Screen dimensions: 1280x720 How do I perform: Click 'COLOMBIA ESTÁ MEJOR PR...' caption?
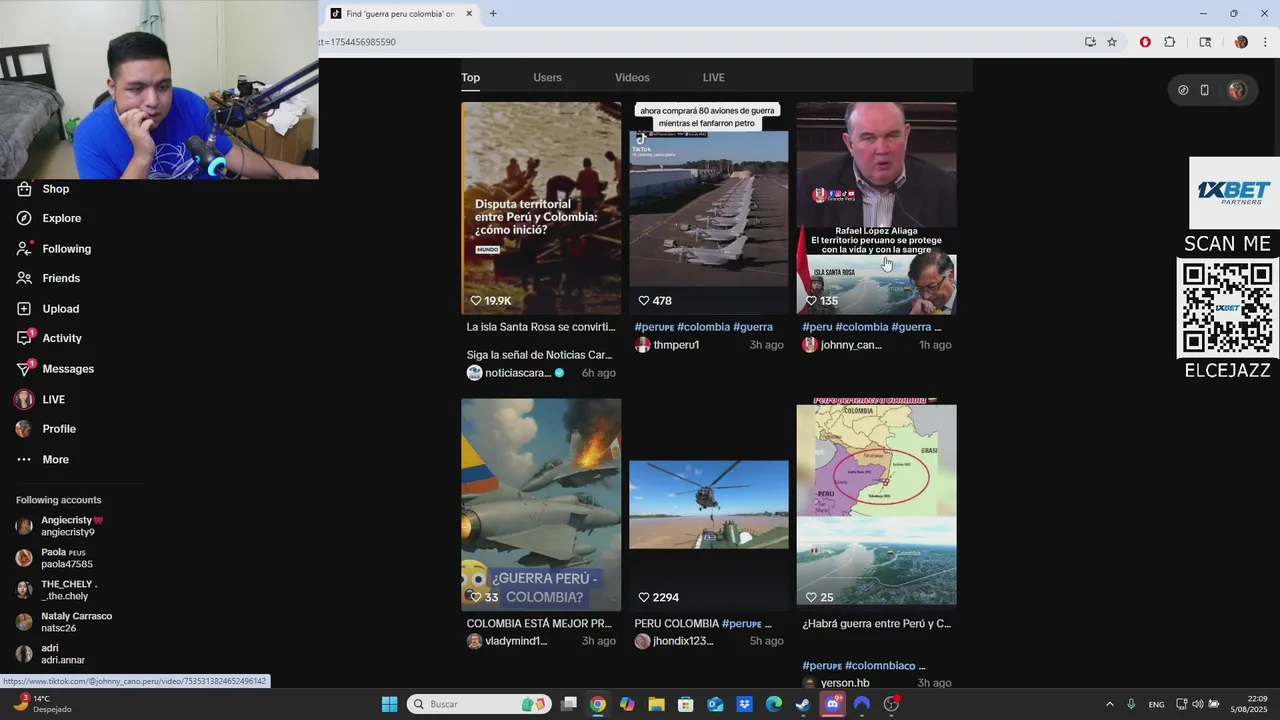[x=539, y=624]
